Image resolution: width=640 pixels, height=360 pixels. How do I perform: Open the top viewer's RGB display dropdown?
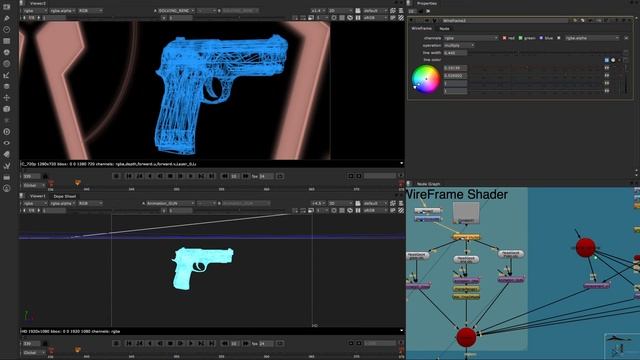click(x=90, y=11)
